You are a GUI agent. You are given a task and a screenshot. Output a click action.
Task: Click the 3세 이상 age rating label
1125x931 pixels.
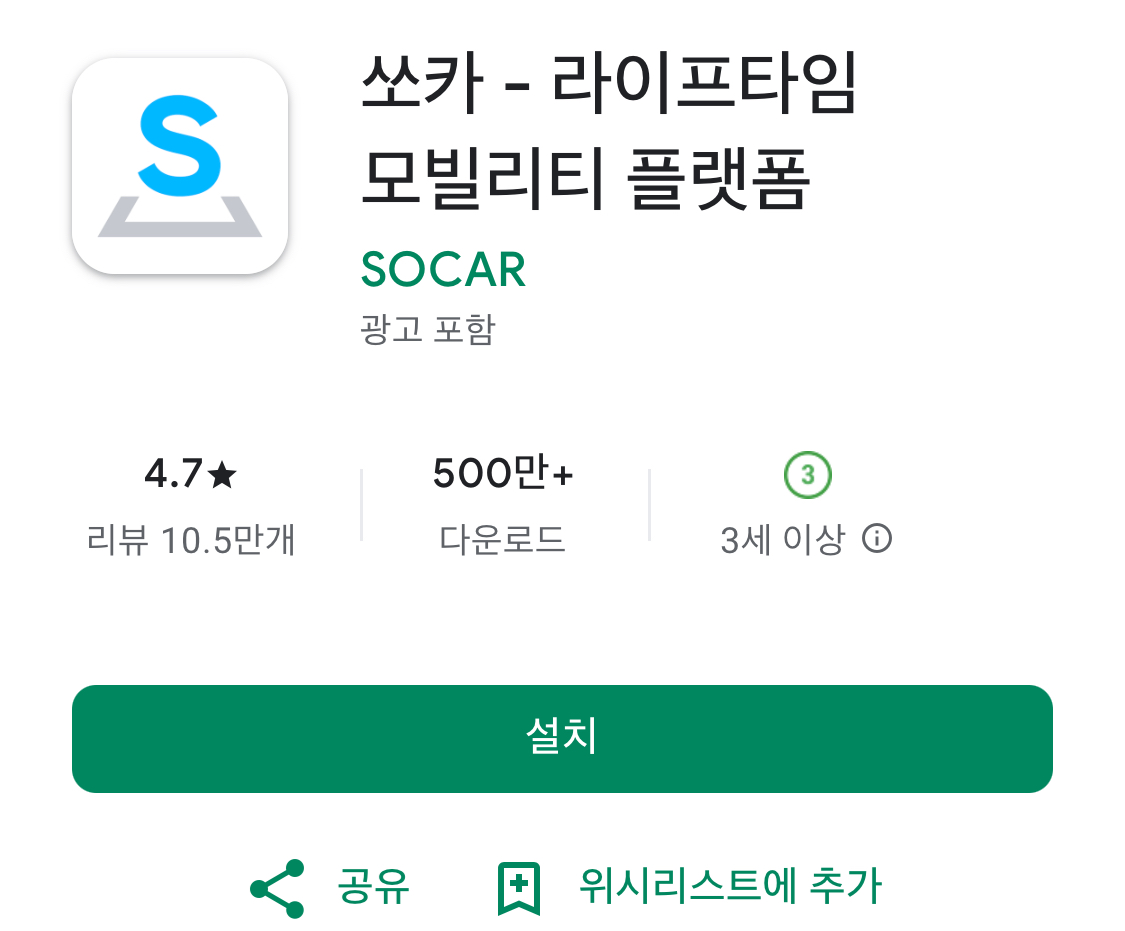click(x=783, y=539)
